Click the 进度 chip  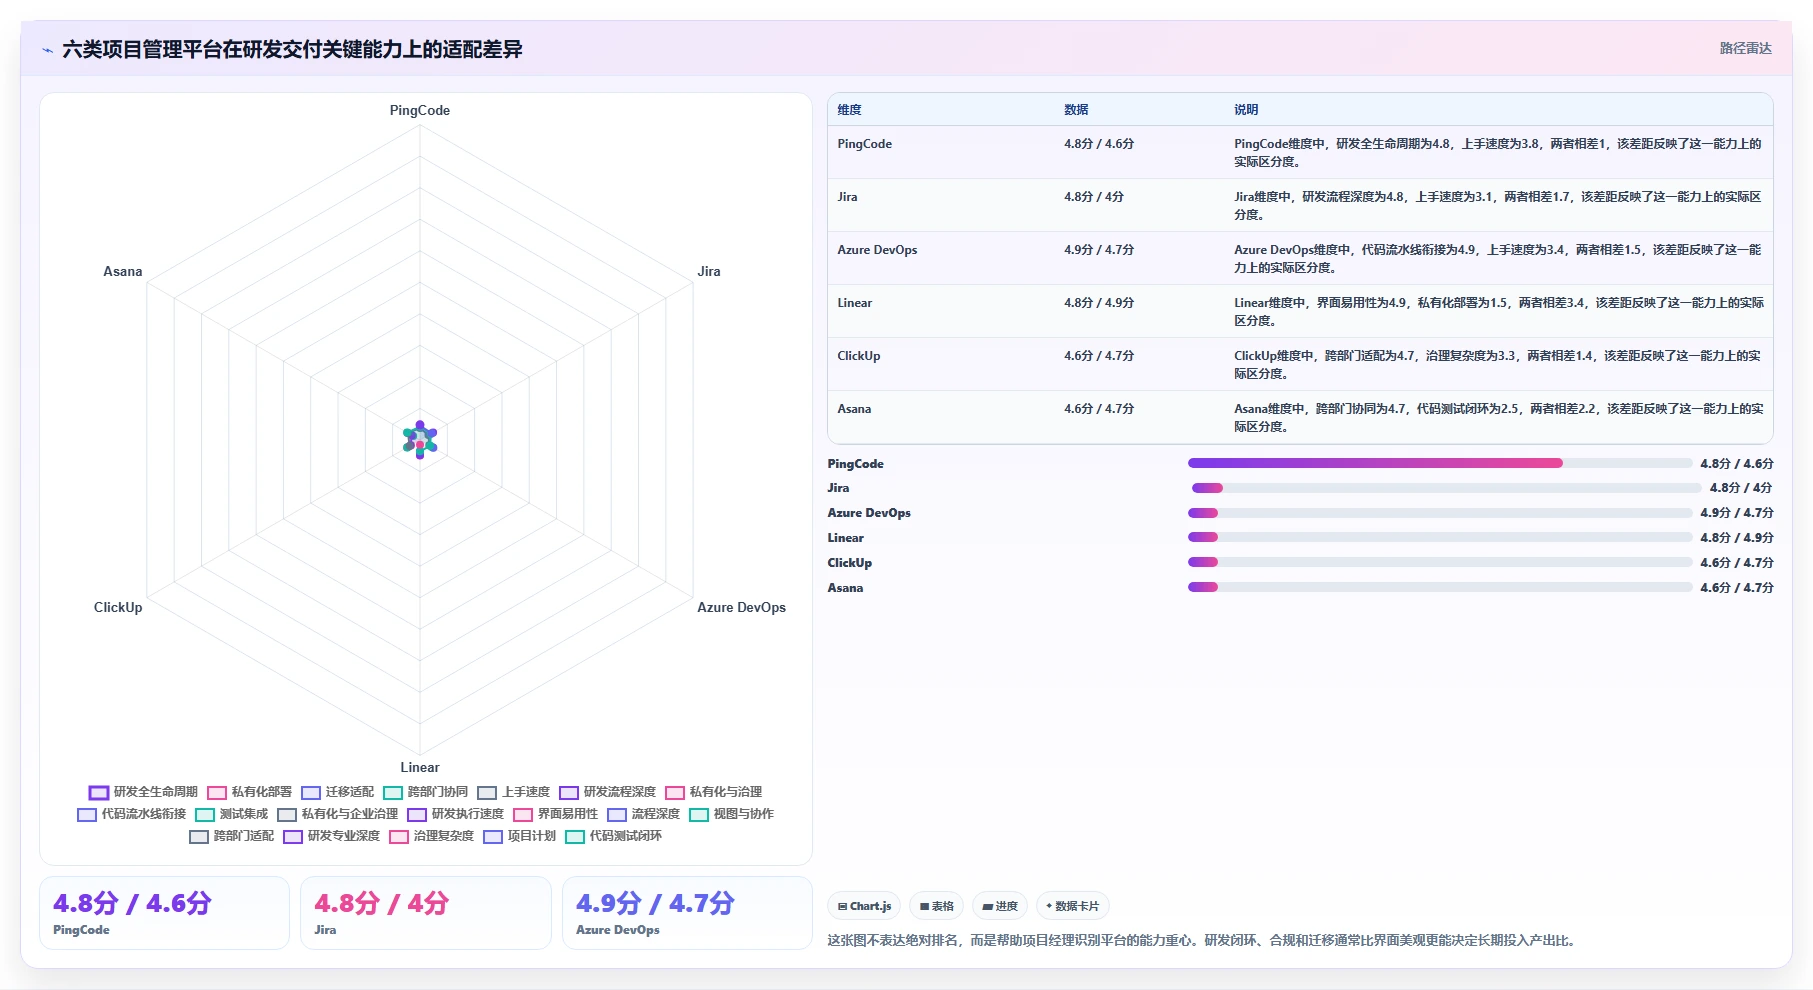click(1000, 906)
